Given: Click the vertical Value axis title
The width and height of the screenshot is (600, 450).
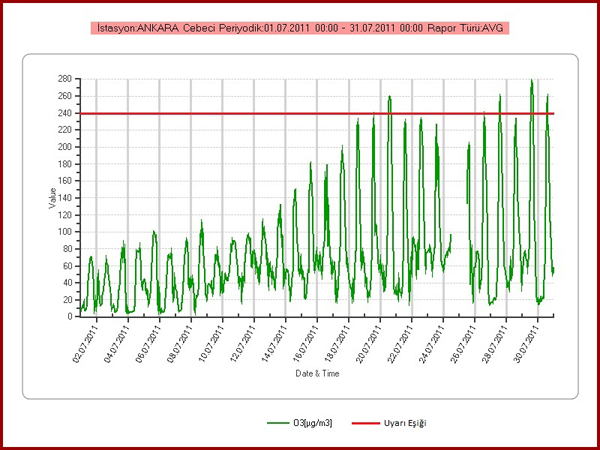Looking at the screenshot, I should click(x=52, y=197).
